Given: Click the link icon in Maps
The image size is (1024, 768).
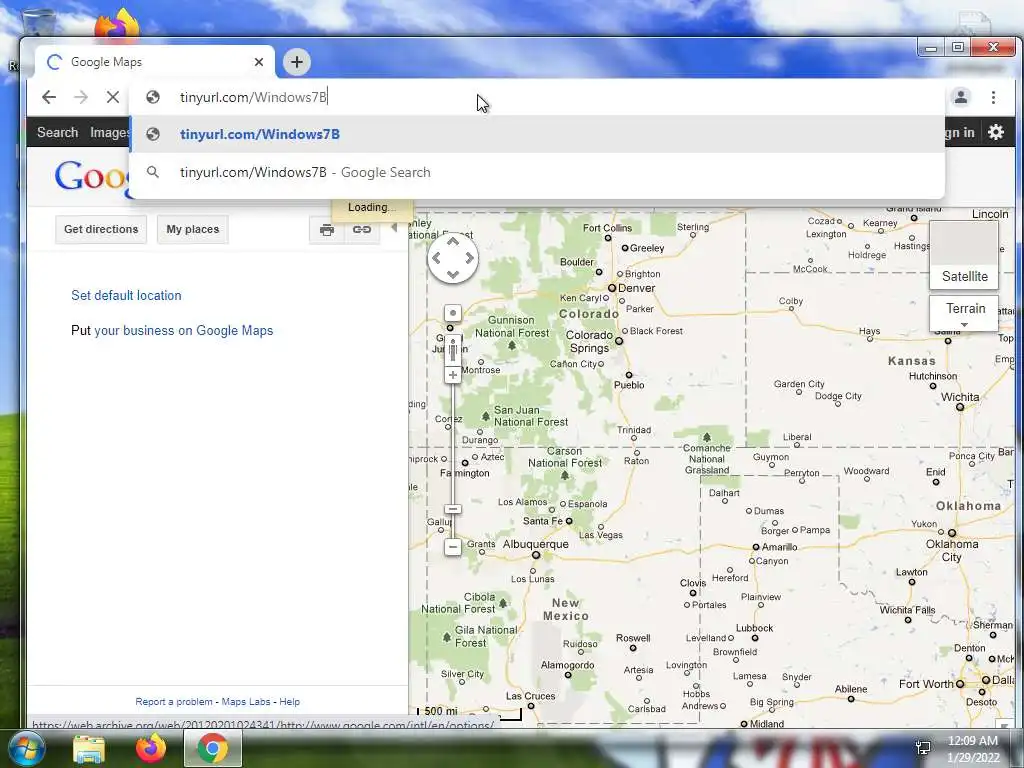Looking at the screenshot, I should (x=362, y=229).
